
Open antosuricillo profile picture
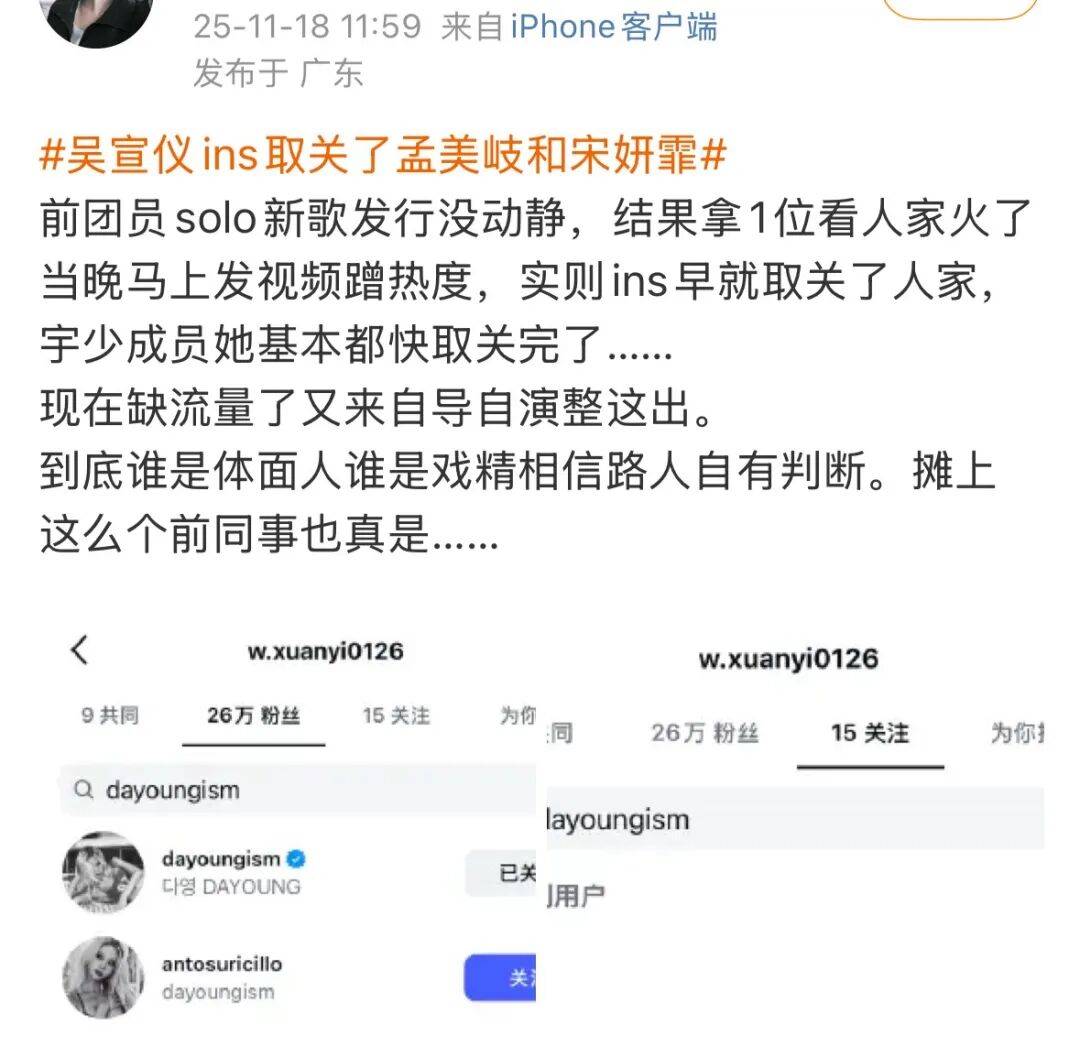click(103, 976)
